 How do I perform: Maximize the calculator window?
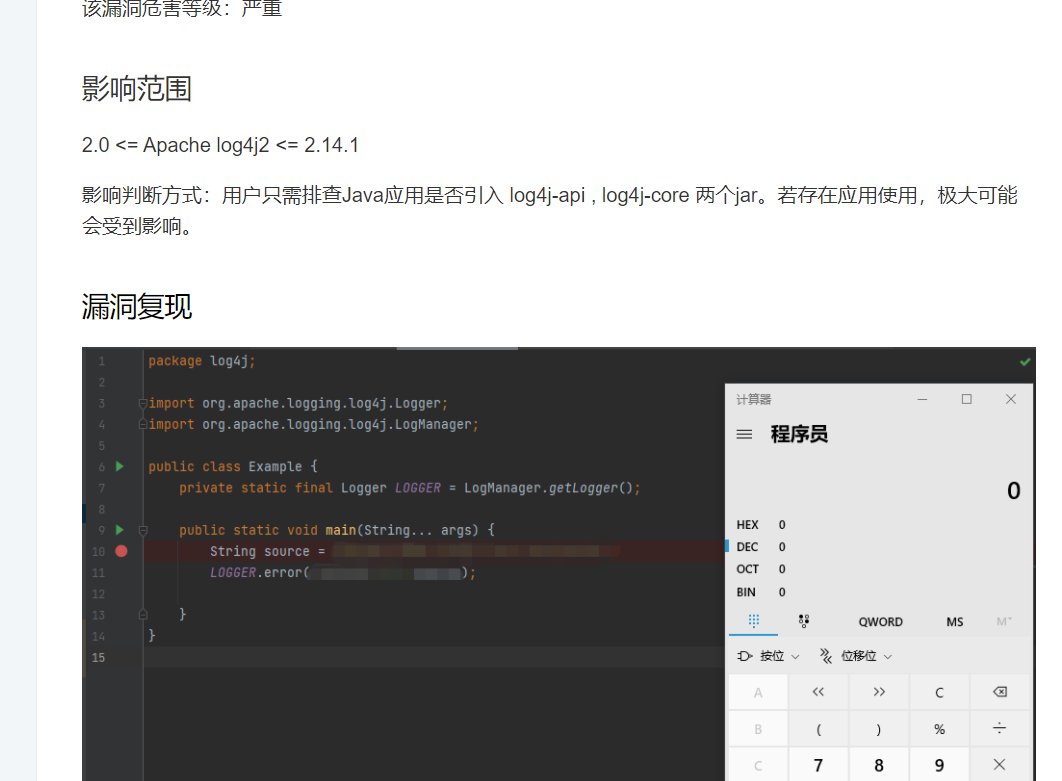[967, 399]
